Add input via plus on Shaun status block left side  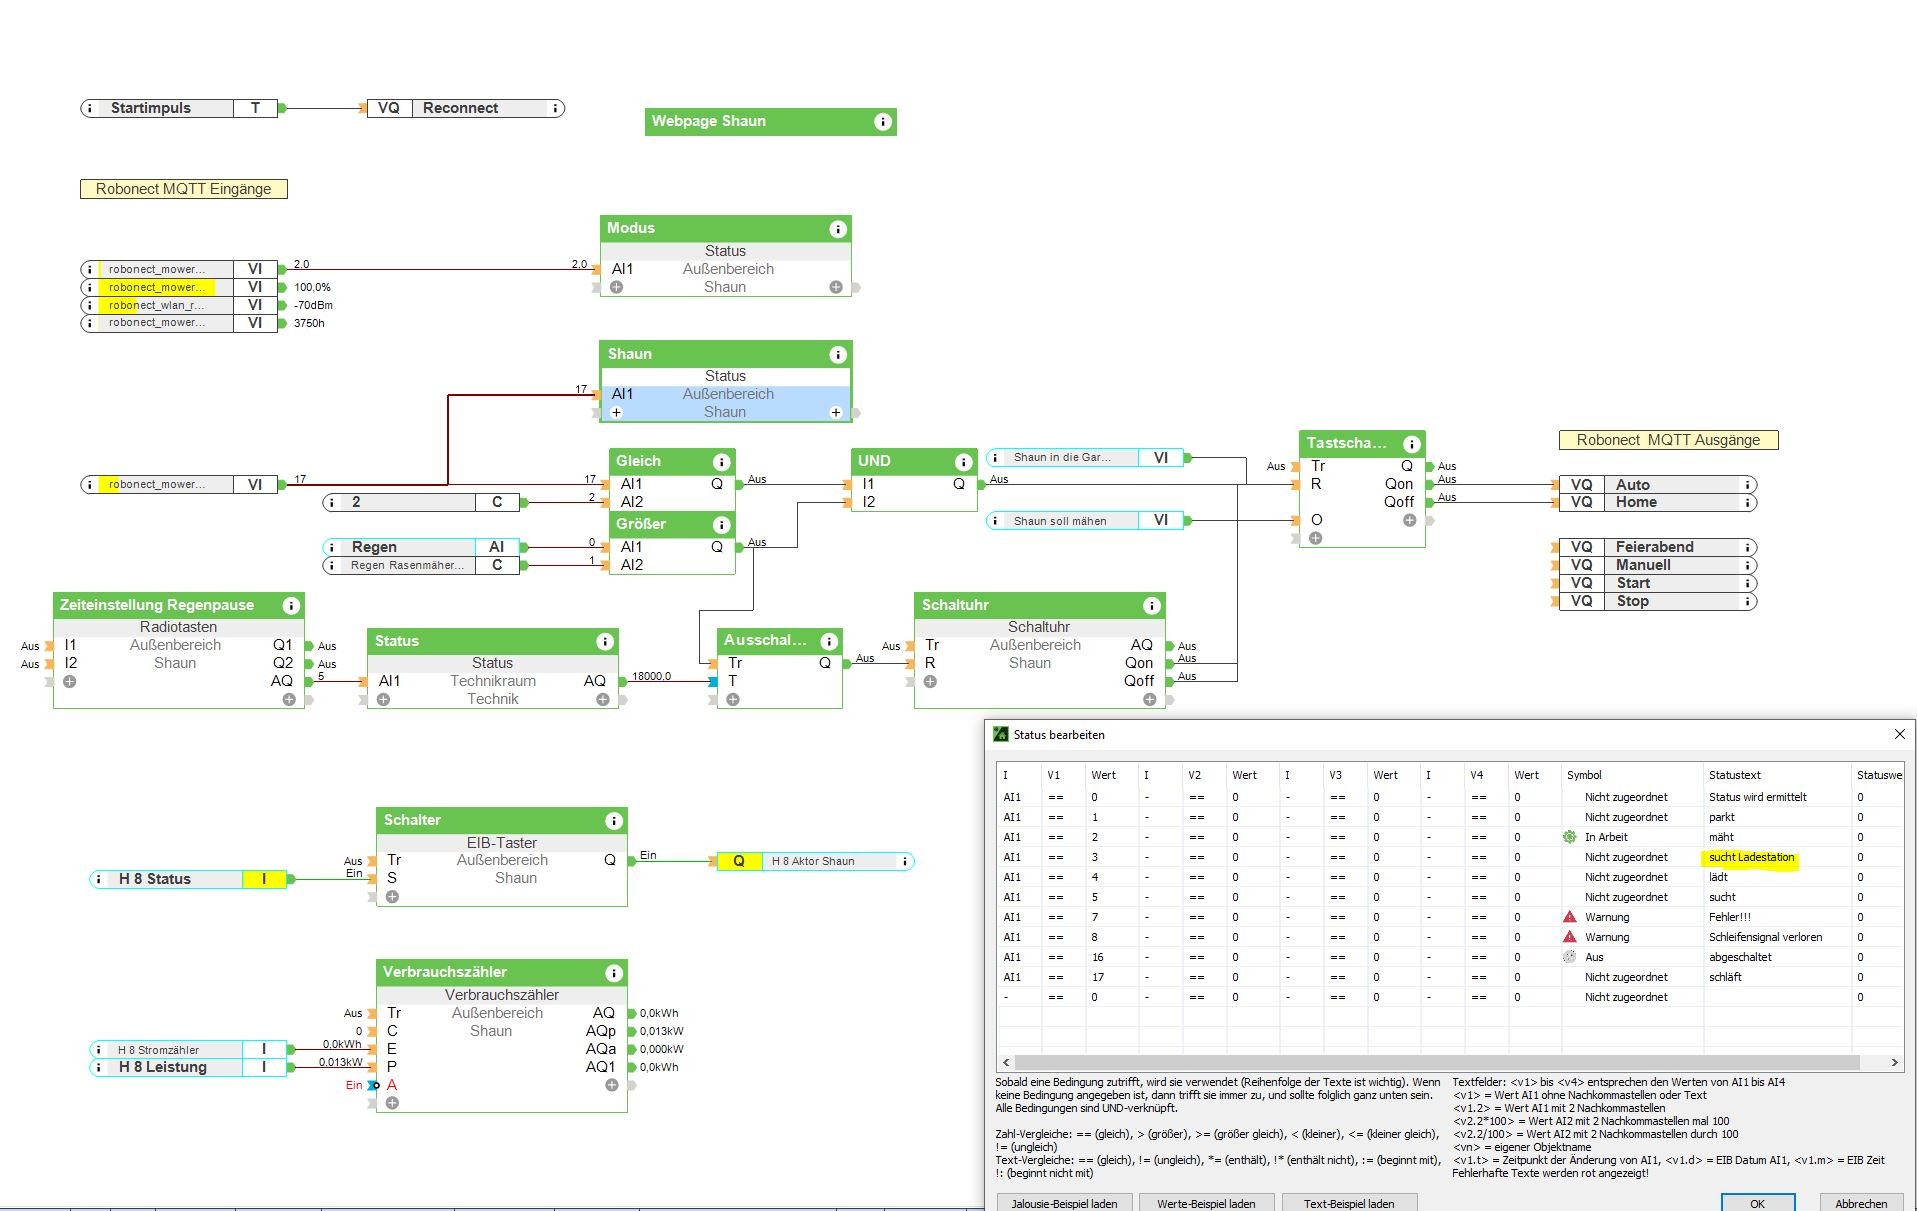[617, 413]
